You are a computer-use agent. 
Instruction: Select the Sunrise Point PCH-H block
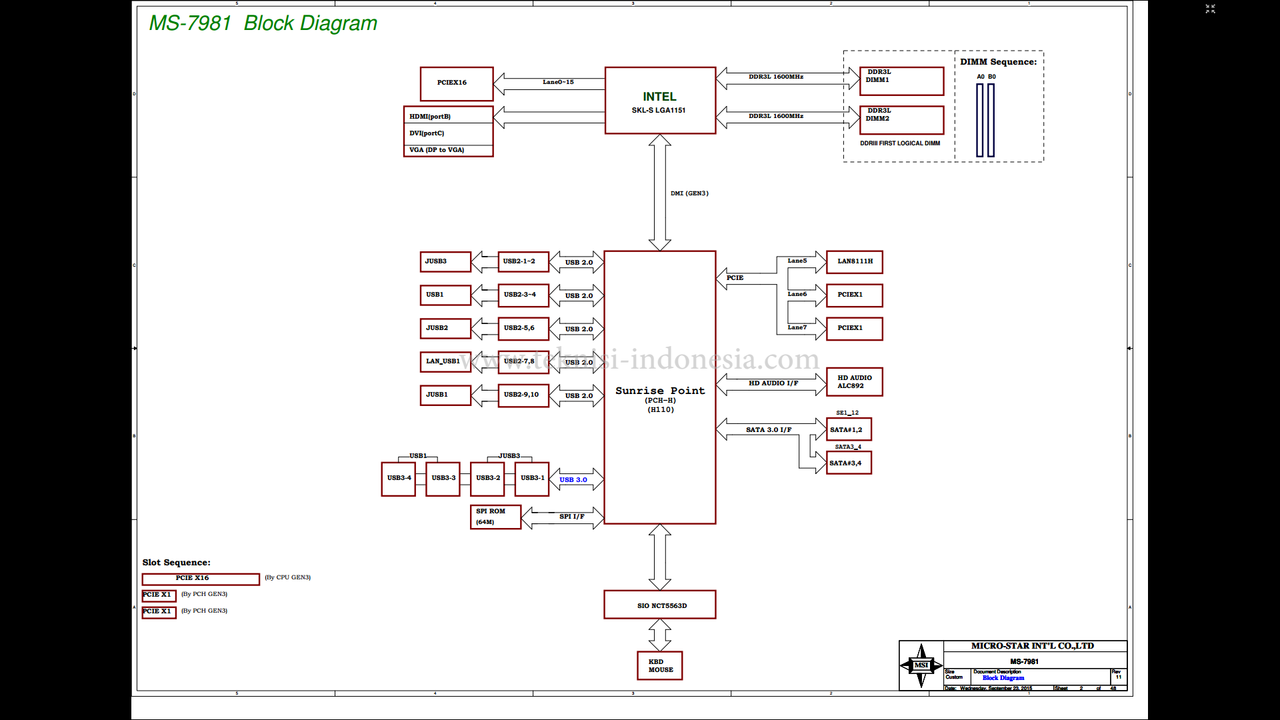(660, 387)
